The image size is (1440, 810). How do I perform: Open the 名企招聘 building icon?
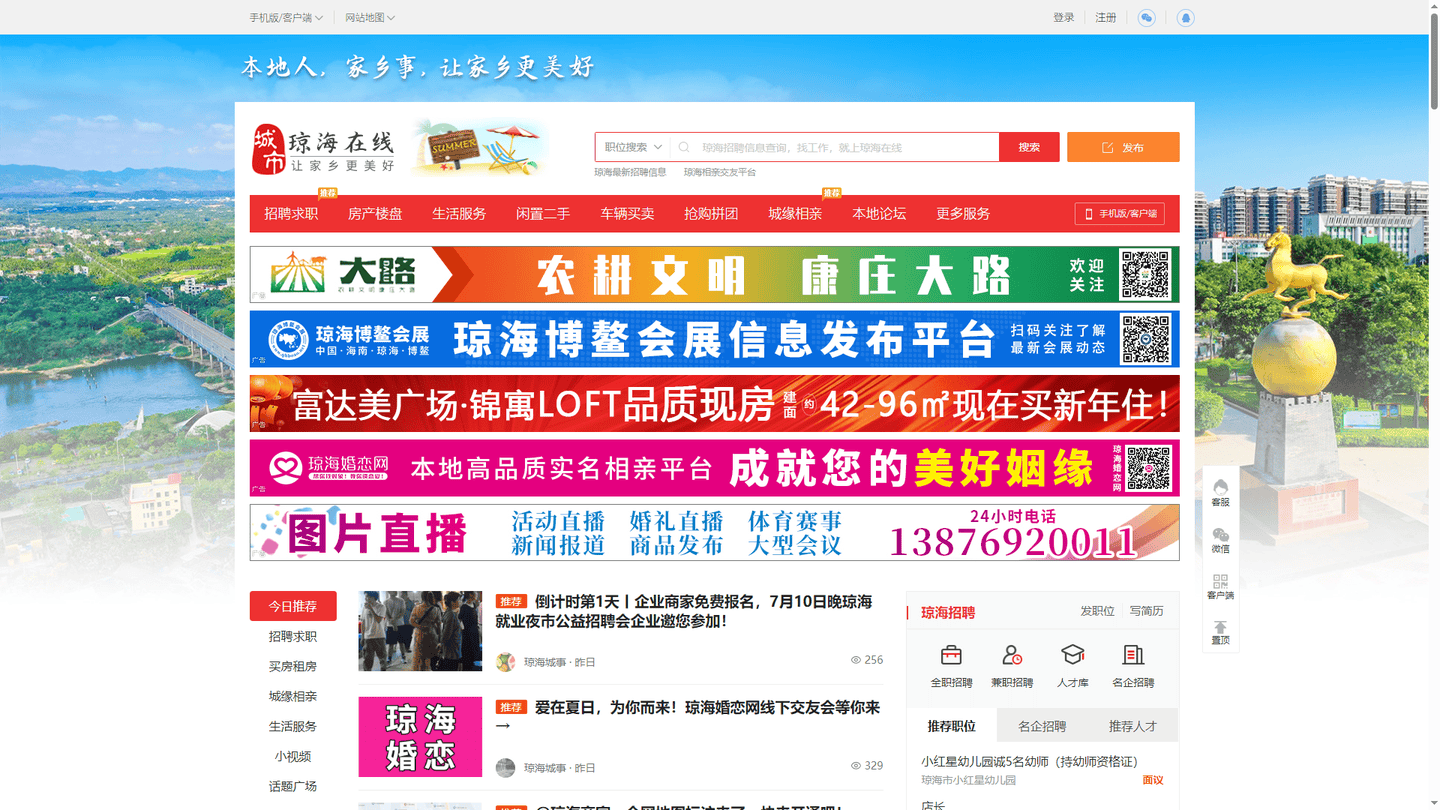click(1133, 656)
